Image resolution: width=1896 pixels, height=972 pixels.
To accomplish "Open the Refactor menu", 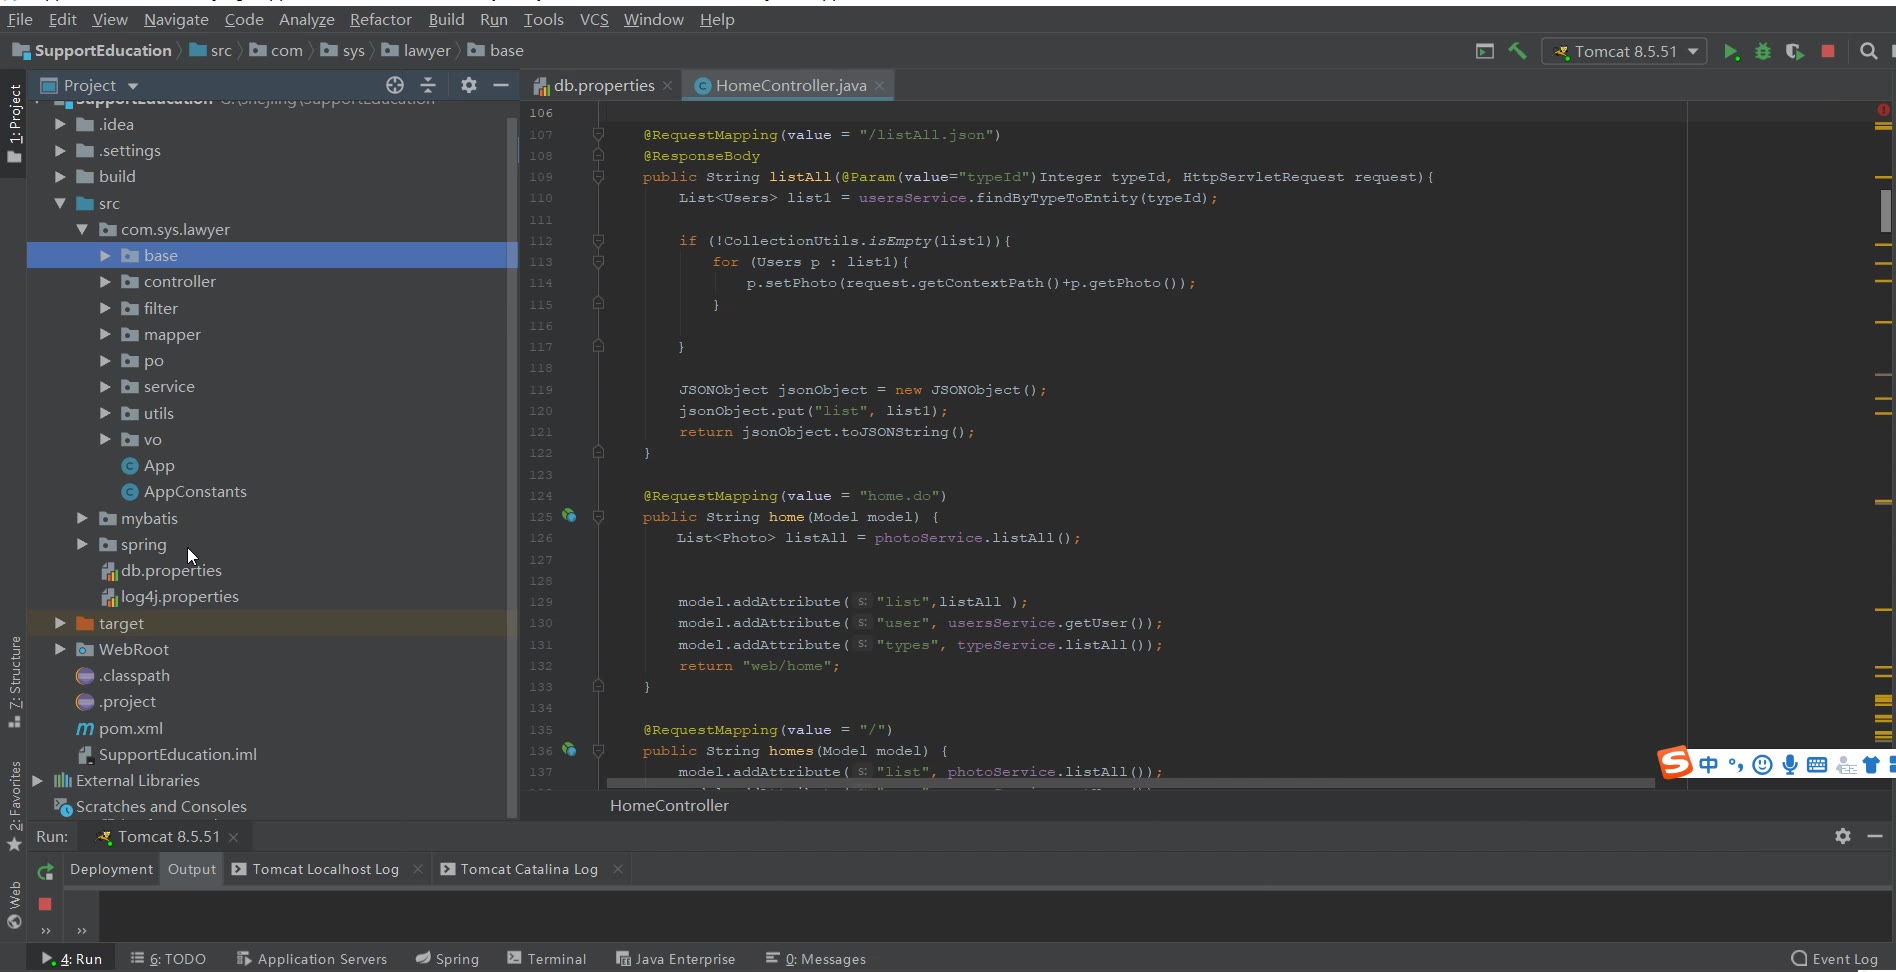I will 380,19.
